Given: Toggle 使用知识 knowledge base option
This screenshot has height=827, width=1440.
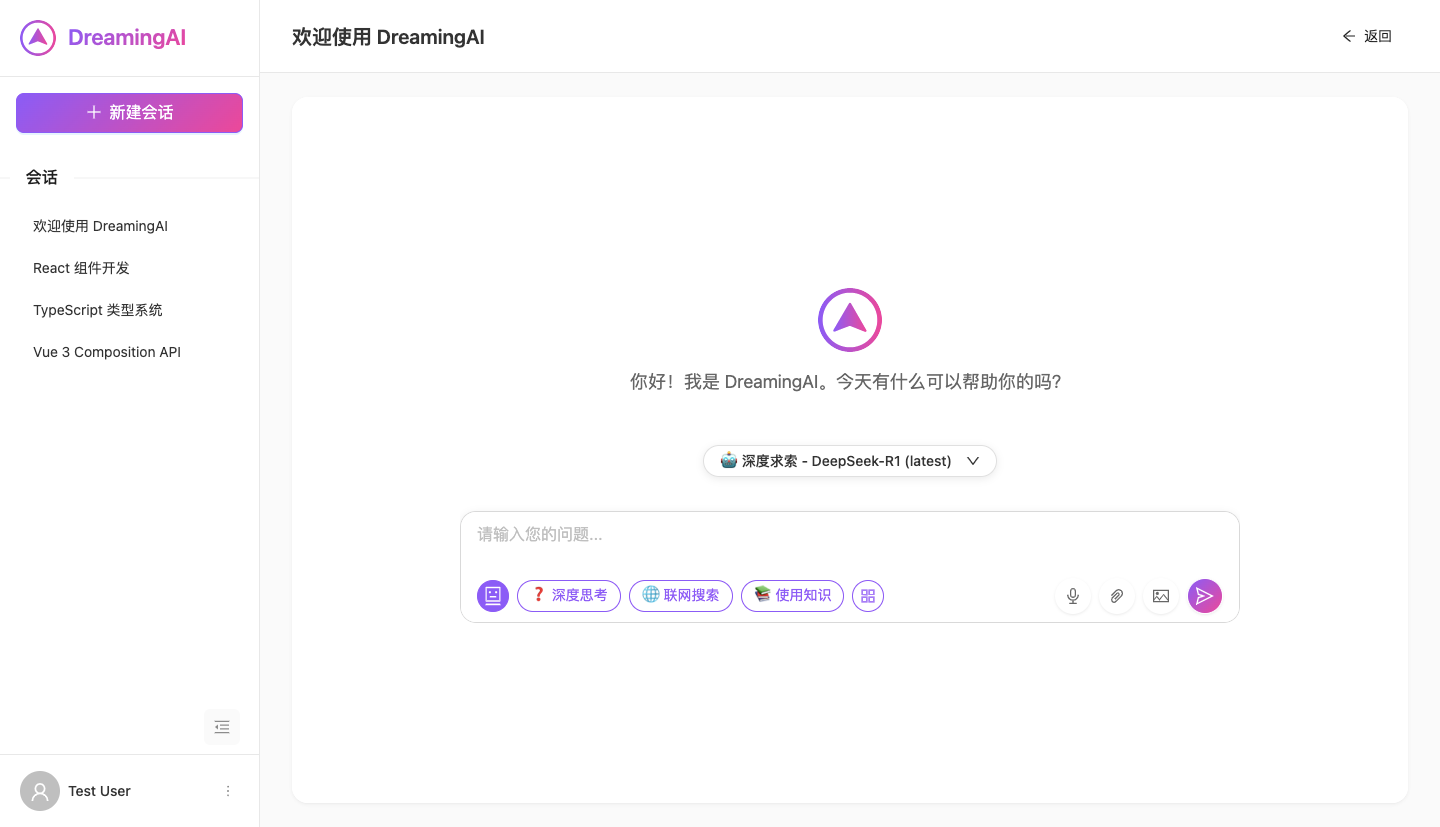Looking at the screenshot, I should [x=793, y=596].
